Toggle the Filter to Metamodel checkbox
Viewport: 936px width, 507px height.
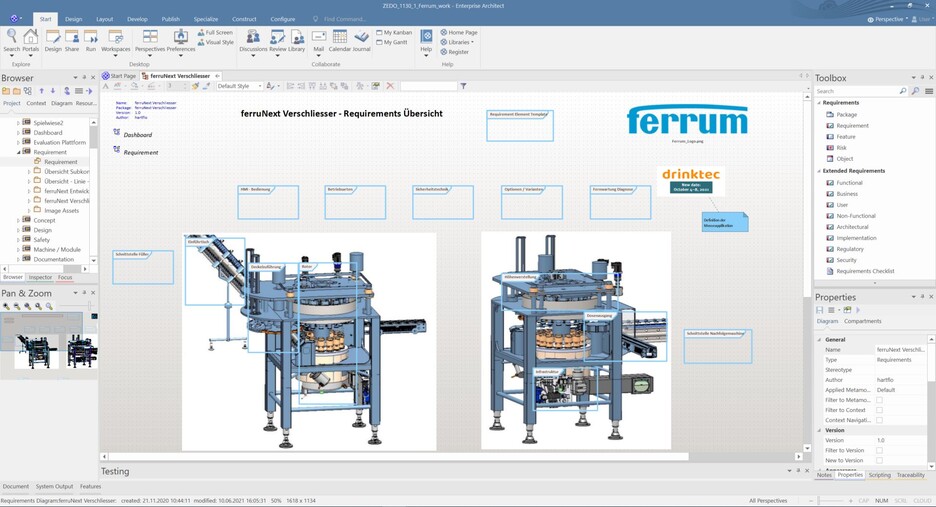coord(879,400)
